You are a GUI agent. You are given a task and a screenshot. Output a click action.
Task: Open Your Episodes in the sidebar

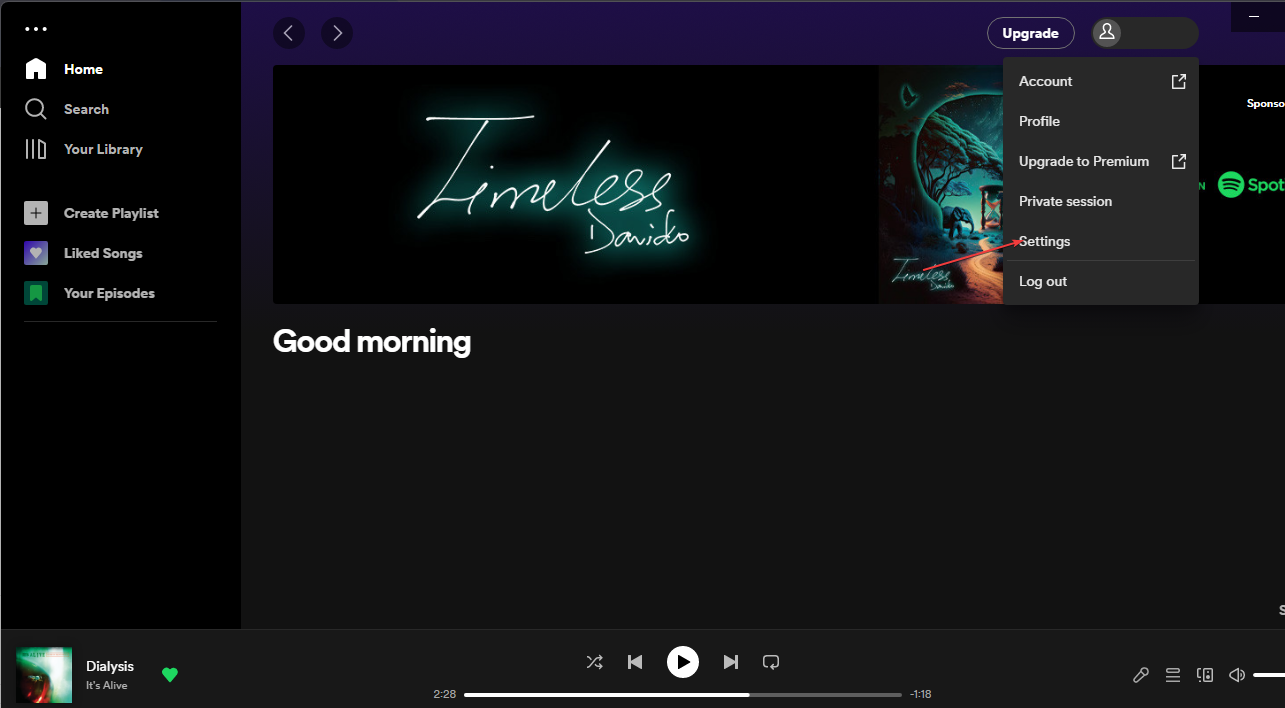coord(89,293)
